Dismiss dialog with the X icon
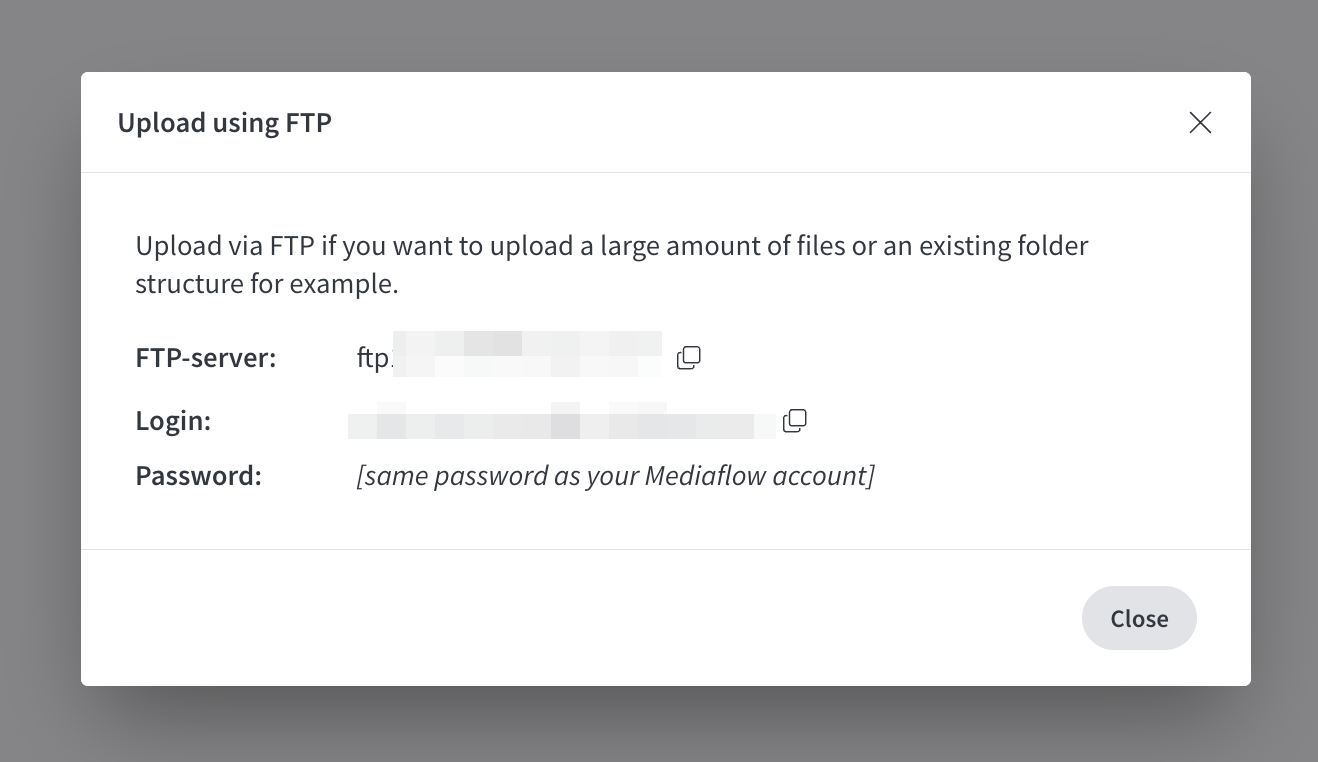 (1200, 122)
